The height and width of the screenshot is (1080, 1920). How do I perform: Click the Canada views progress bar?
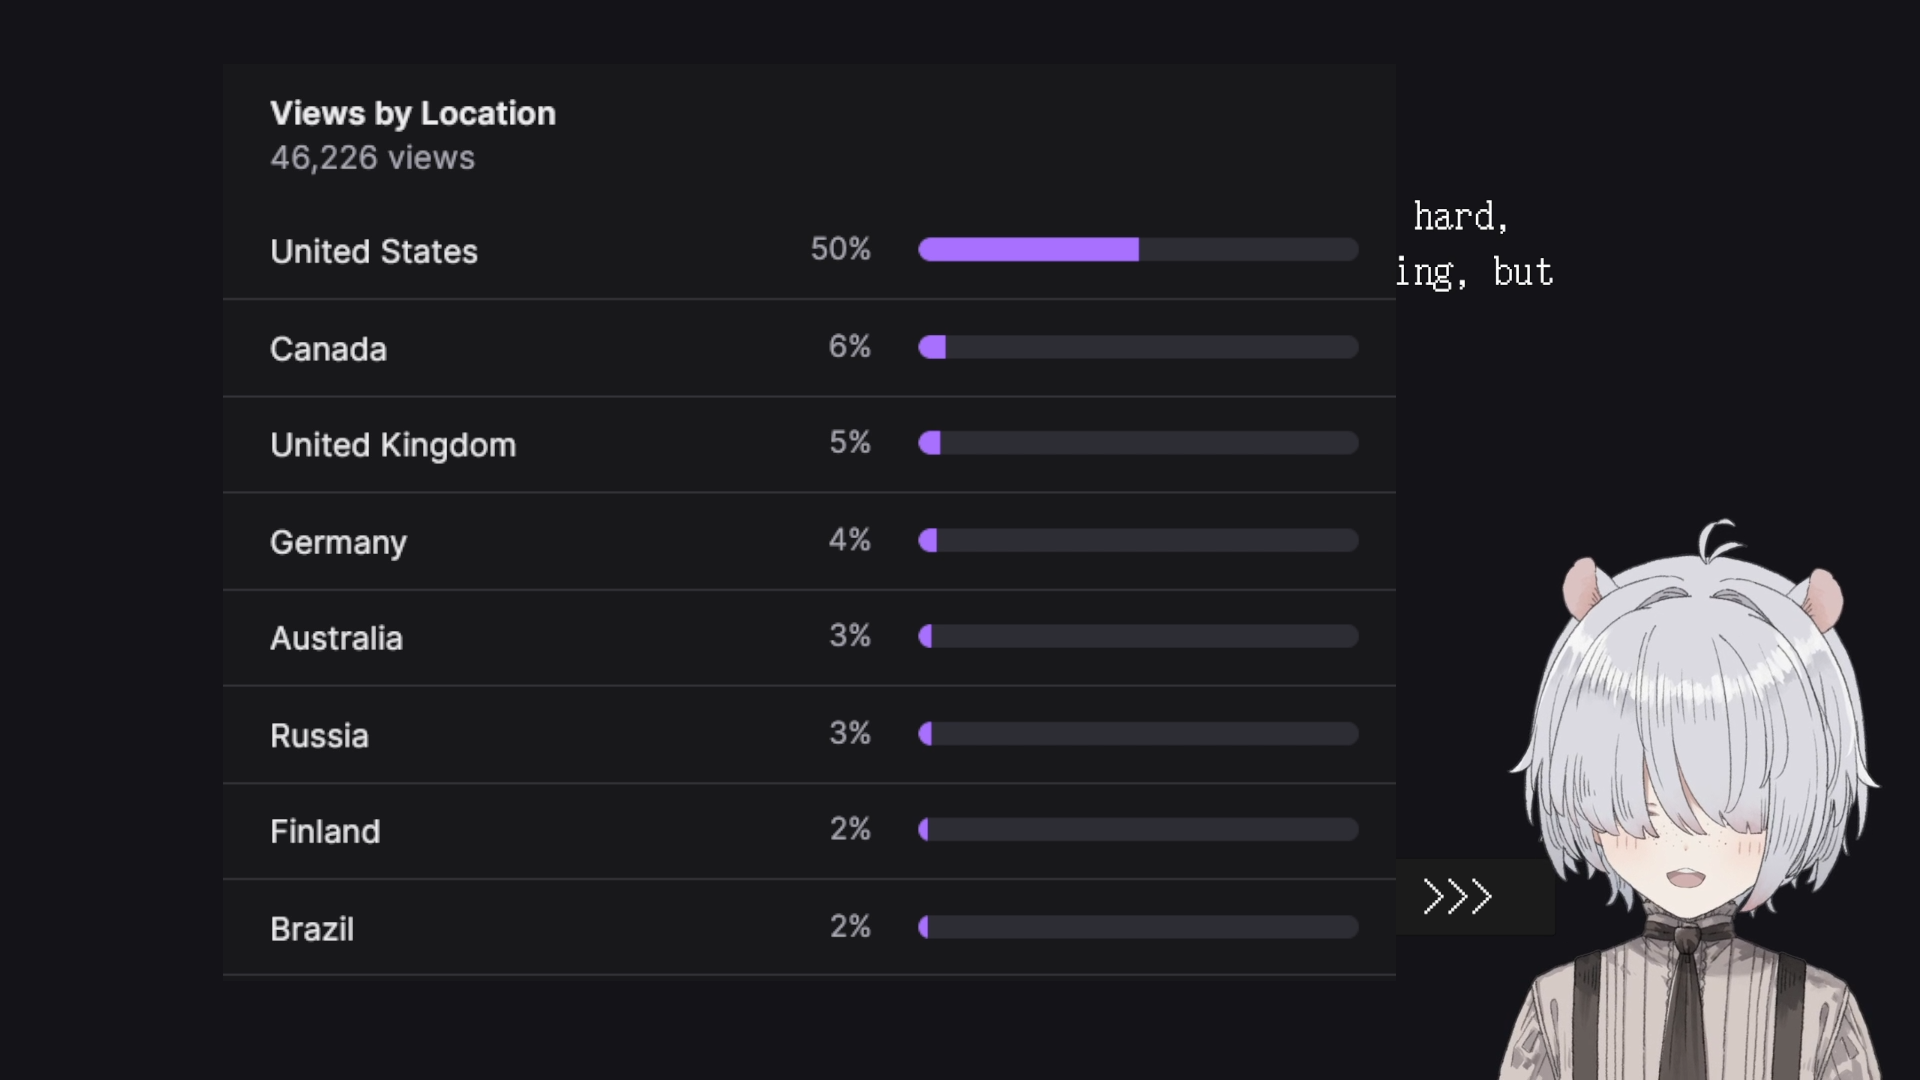point(1138,347)
